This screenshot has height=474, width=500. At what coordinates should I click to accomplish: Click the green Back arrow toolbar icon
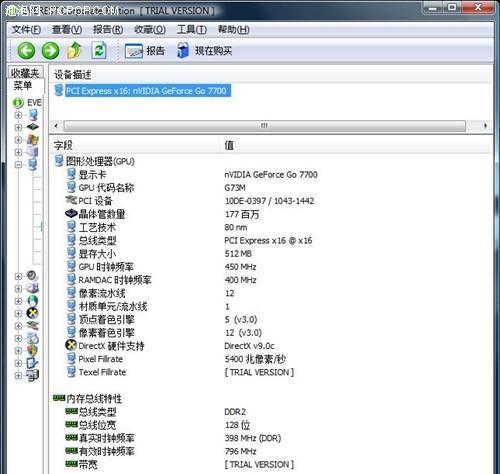point(26,51)
